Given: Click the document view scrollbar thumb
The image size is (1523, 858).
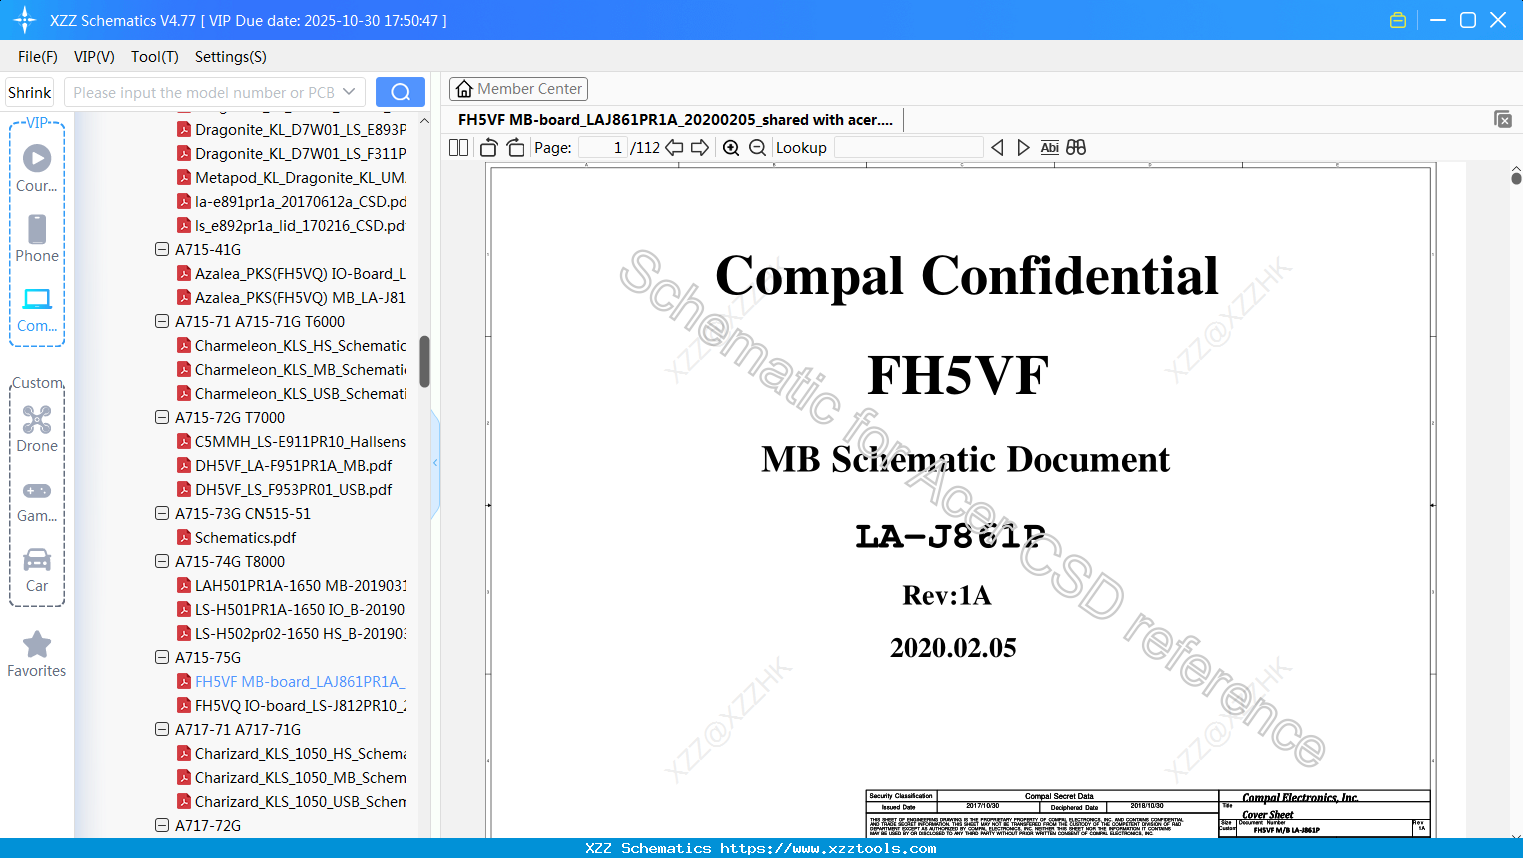Looking at the screenshot, I should pos(1516,178).
